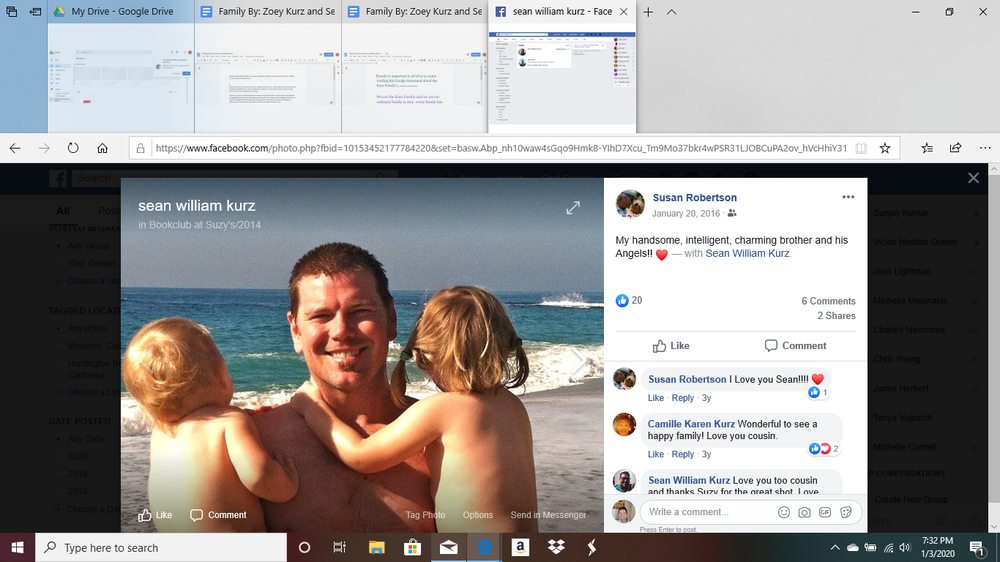Like the photo using the overlay Like button
This screenshot has height=562, width=1000.
(155, 515)
